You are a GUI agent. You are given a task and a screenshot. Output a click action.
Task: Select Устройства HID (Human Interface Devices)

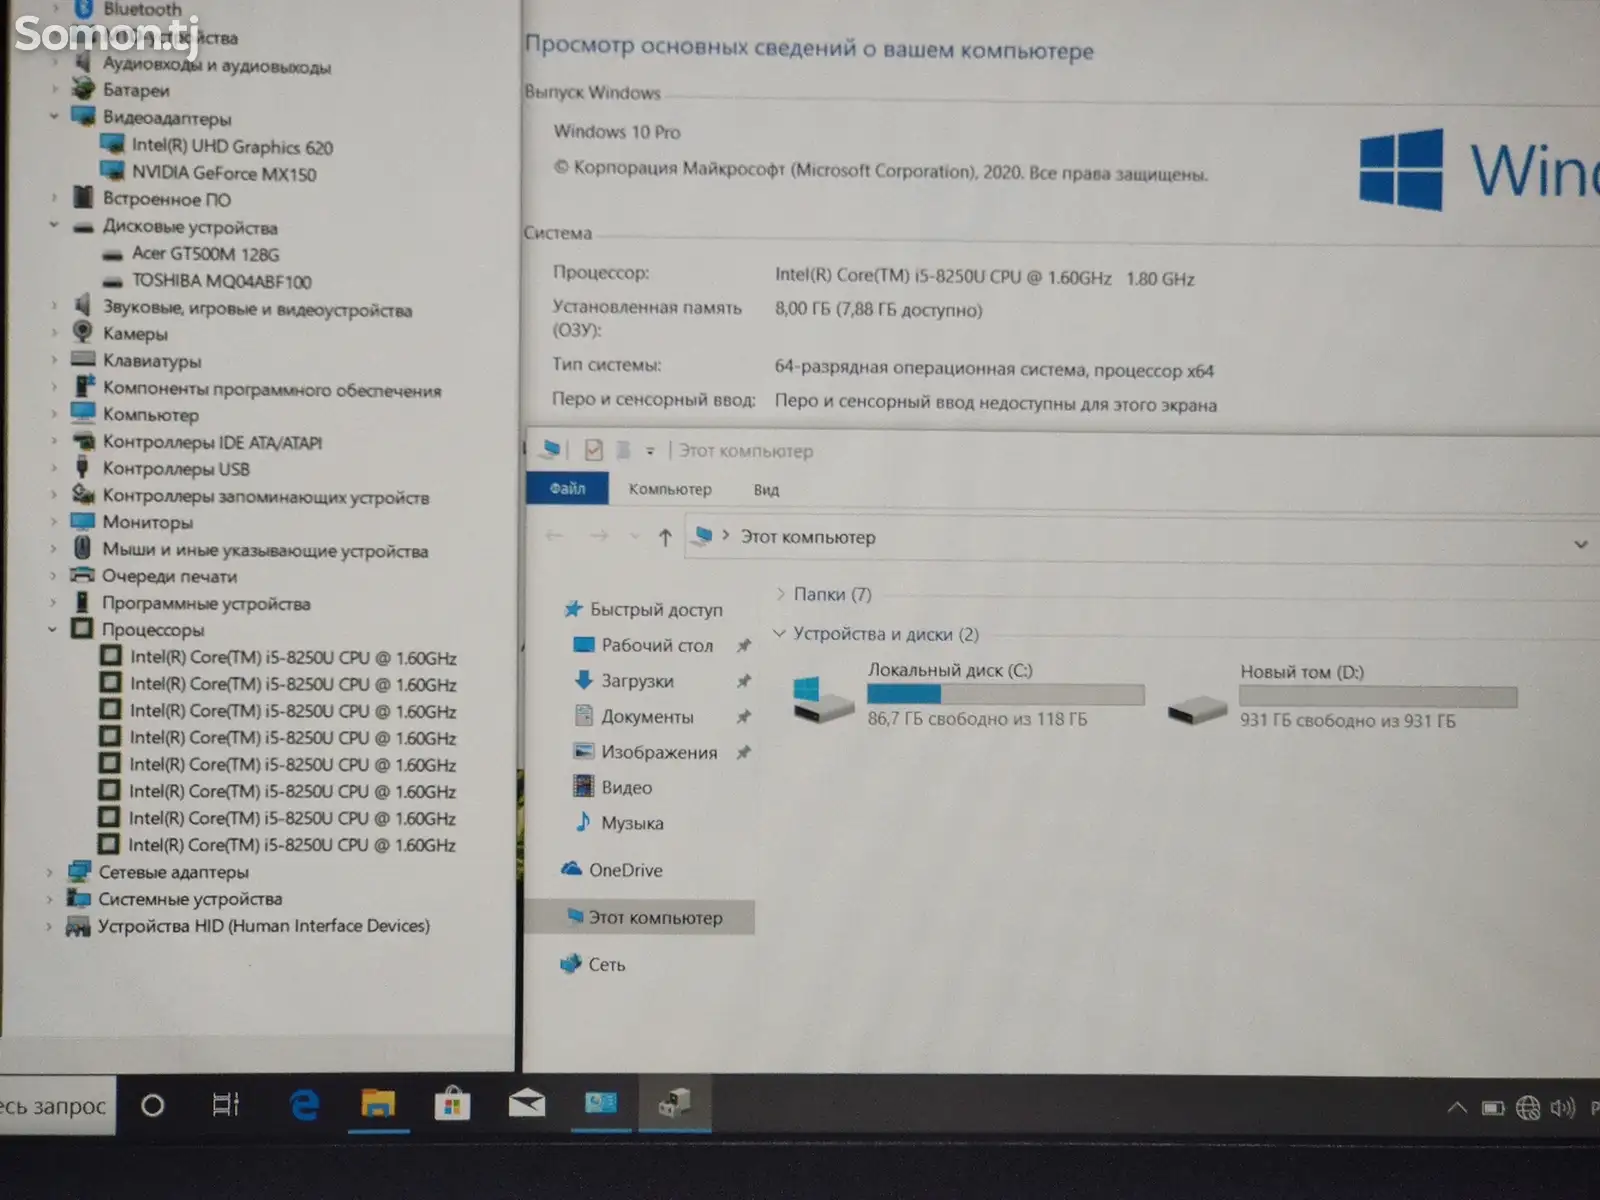[x=263, y=926]
